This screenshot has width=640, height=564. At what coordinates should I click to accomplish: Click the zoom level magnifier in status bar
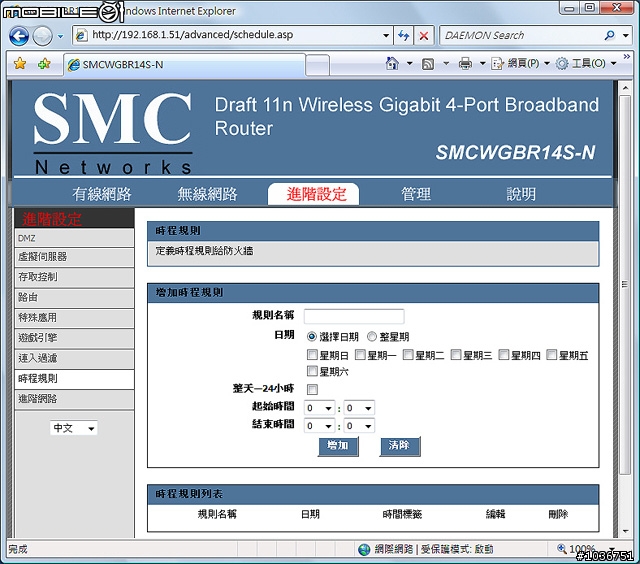(x=562, y=549)
